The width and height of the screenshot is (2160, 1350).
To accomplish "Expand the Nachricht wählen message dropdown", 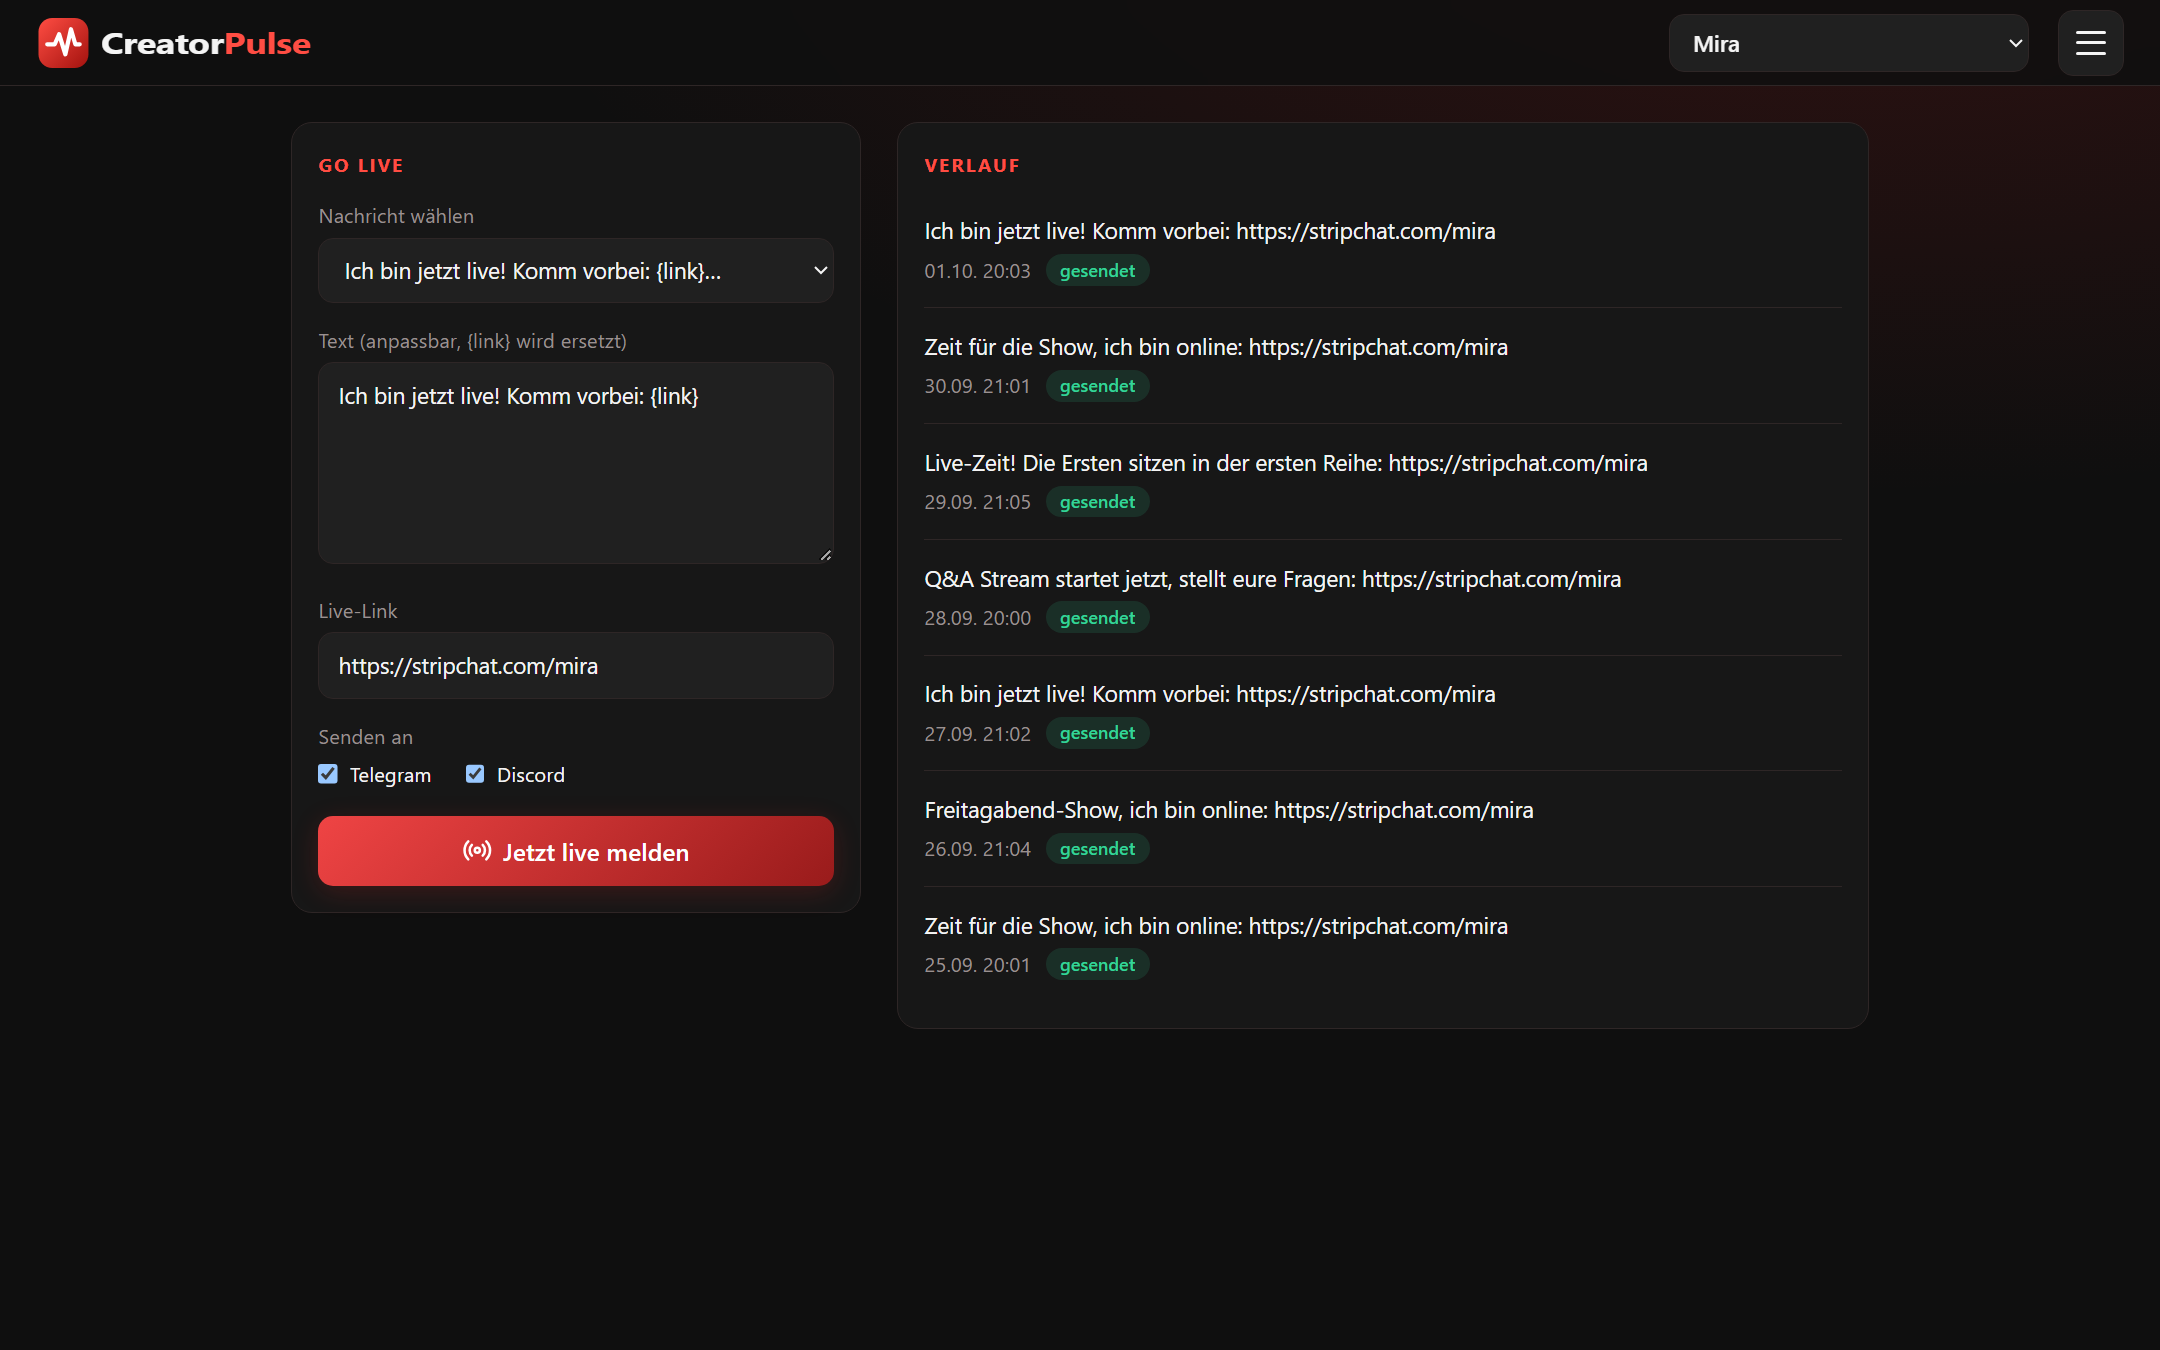I will tap(575, 271).
